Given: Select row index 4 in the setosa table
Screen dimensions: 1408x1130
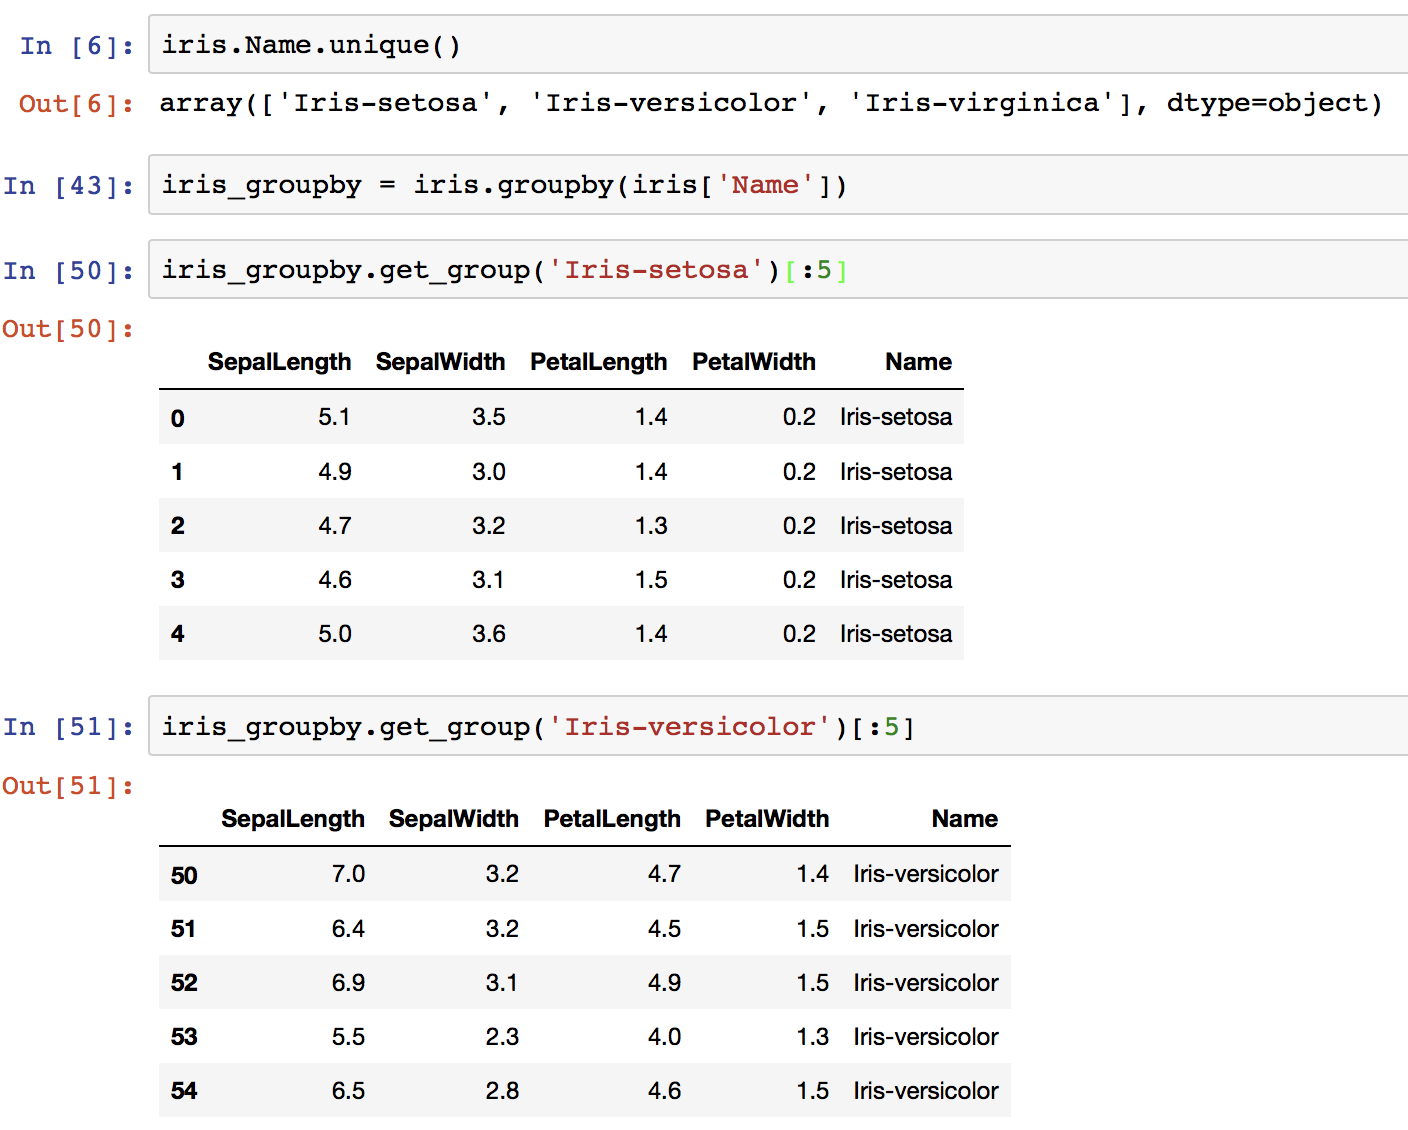Looking at the screenshot, I should coord(178,634).
